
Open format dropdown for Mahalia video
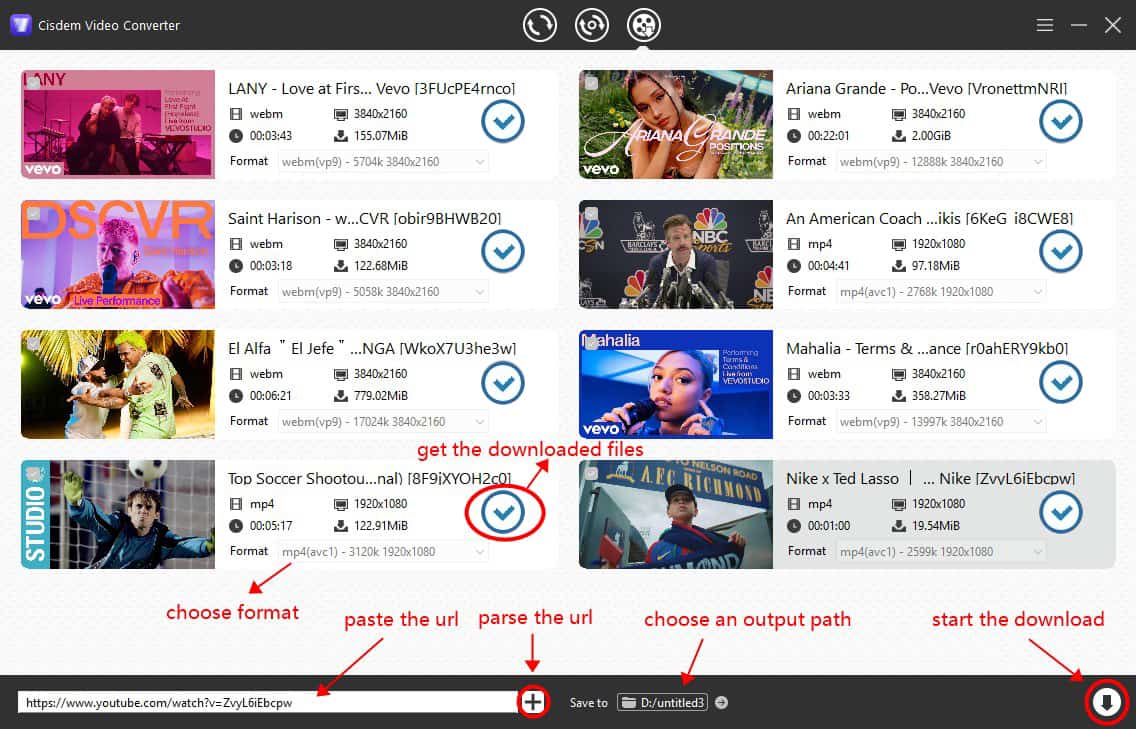click(x=941, y=422)
